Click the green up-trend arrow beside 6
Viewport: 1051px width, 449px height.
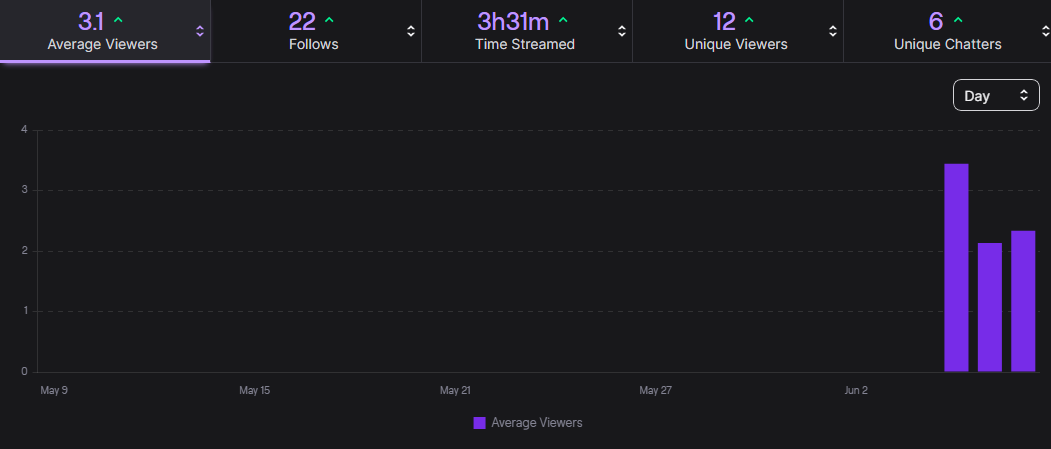tap(959, 21)
